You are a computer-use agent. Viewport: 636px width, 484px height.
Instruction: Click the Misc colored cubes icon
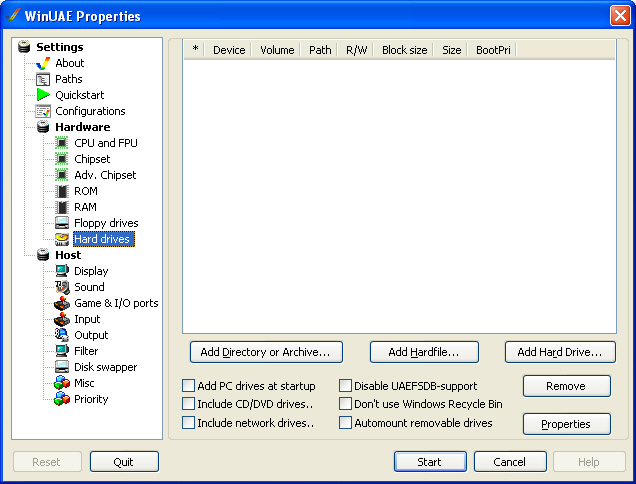click(62, 383)
